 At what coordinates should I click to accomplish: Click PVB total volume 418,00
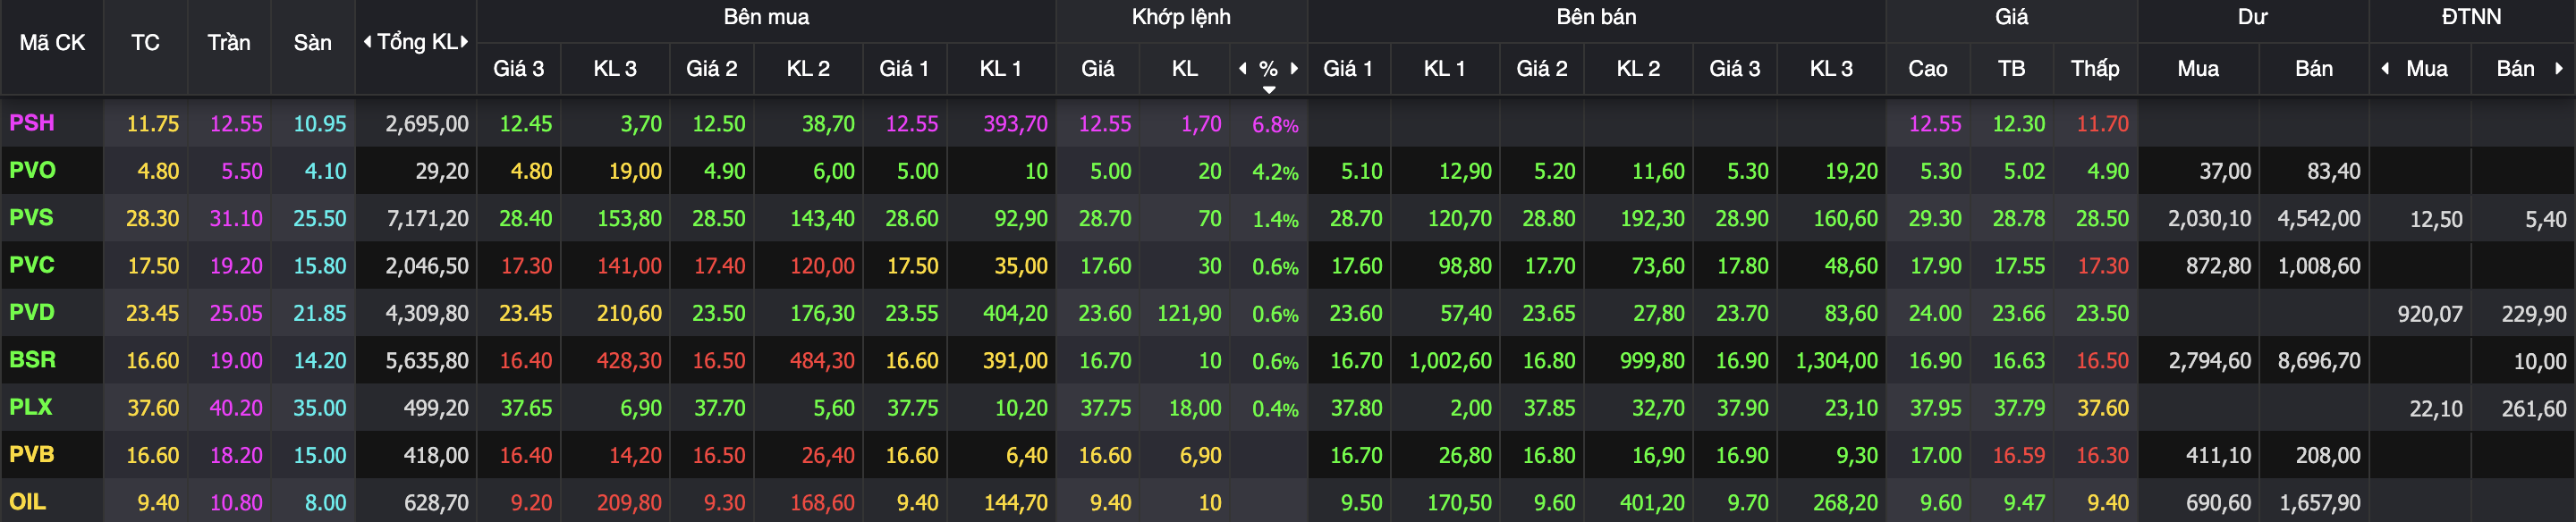[x=436, y=455]
